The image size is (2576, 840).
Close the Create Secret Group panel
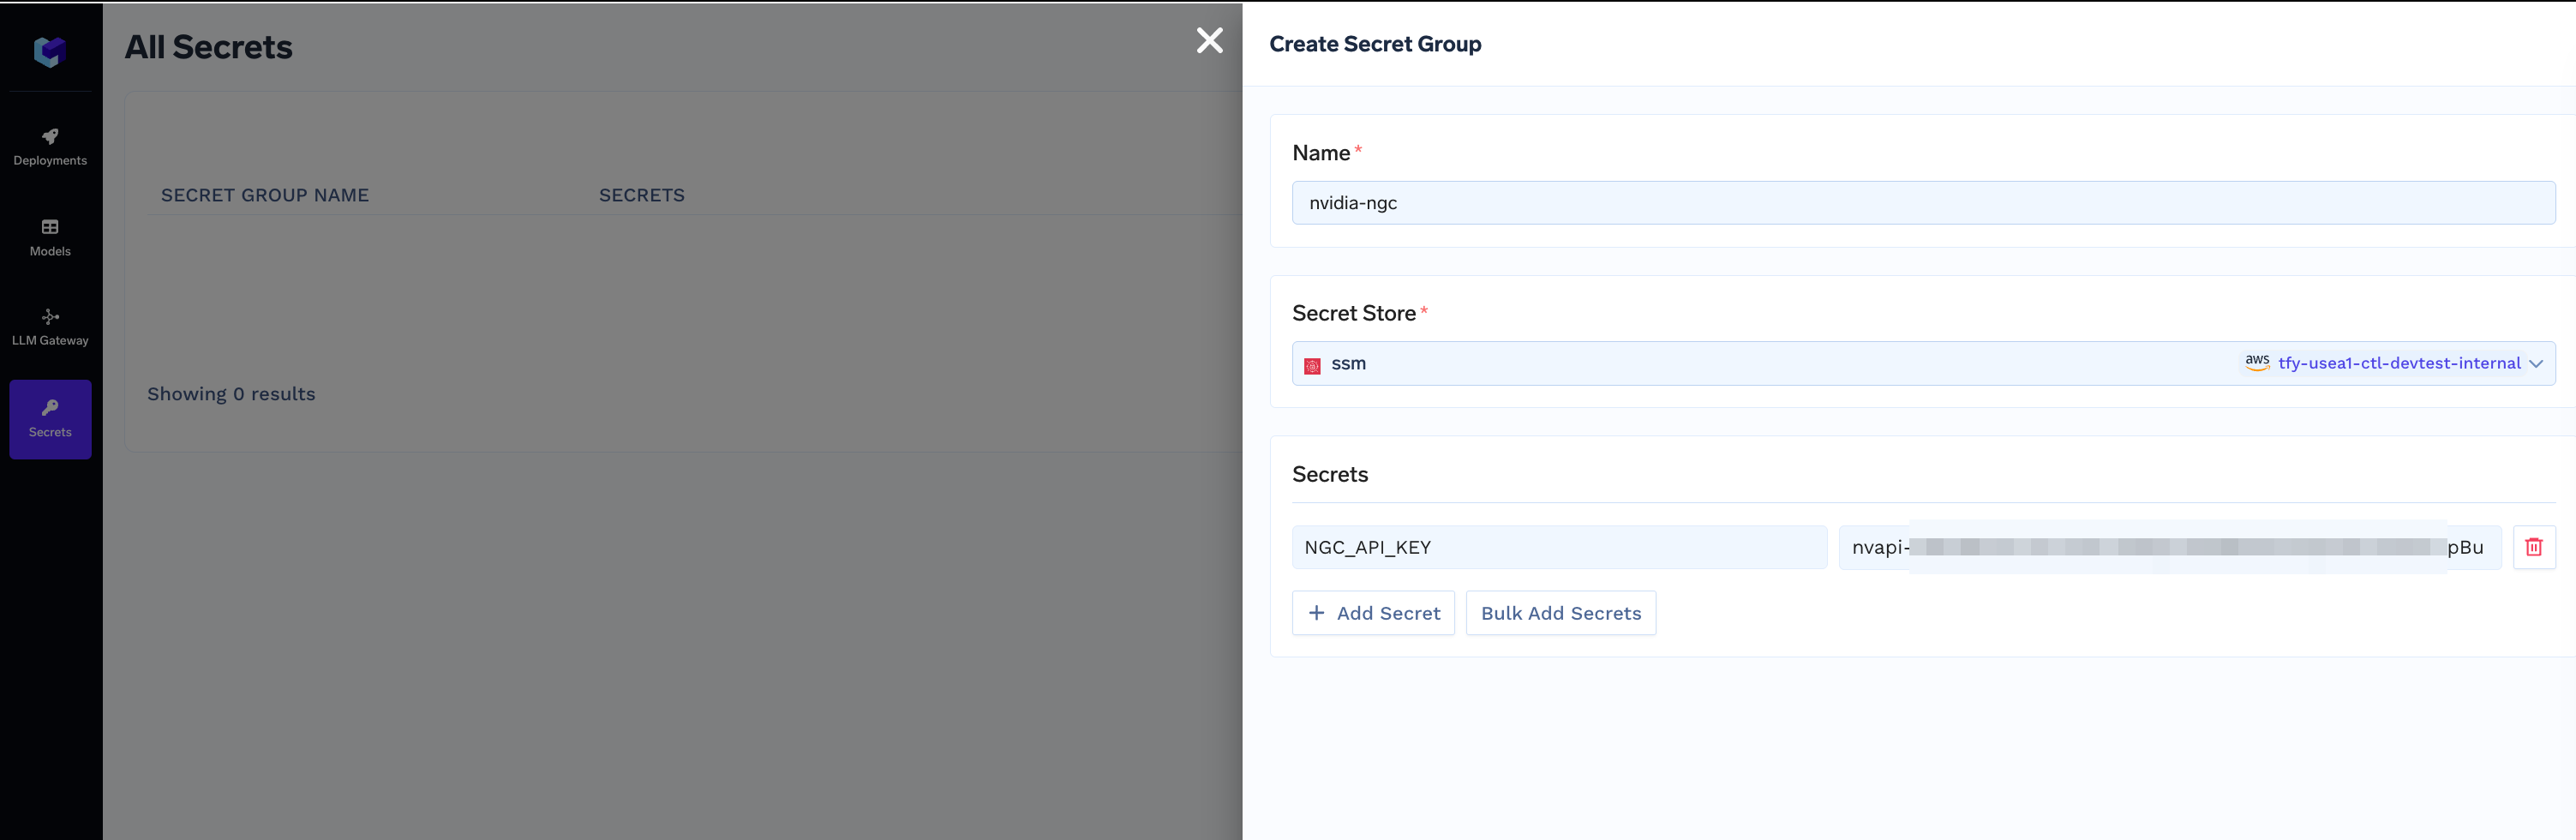(1210, 41)
